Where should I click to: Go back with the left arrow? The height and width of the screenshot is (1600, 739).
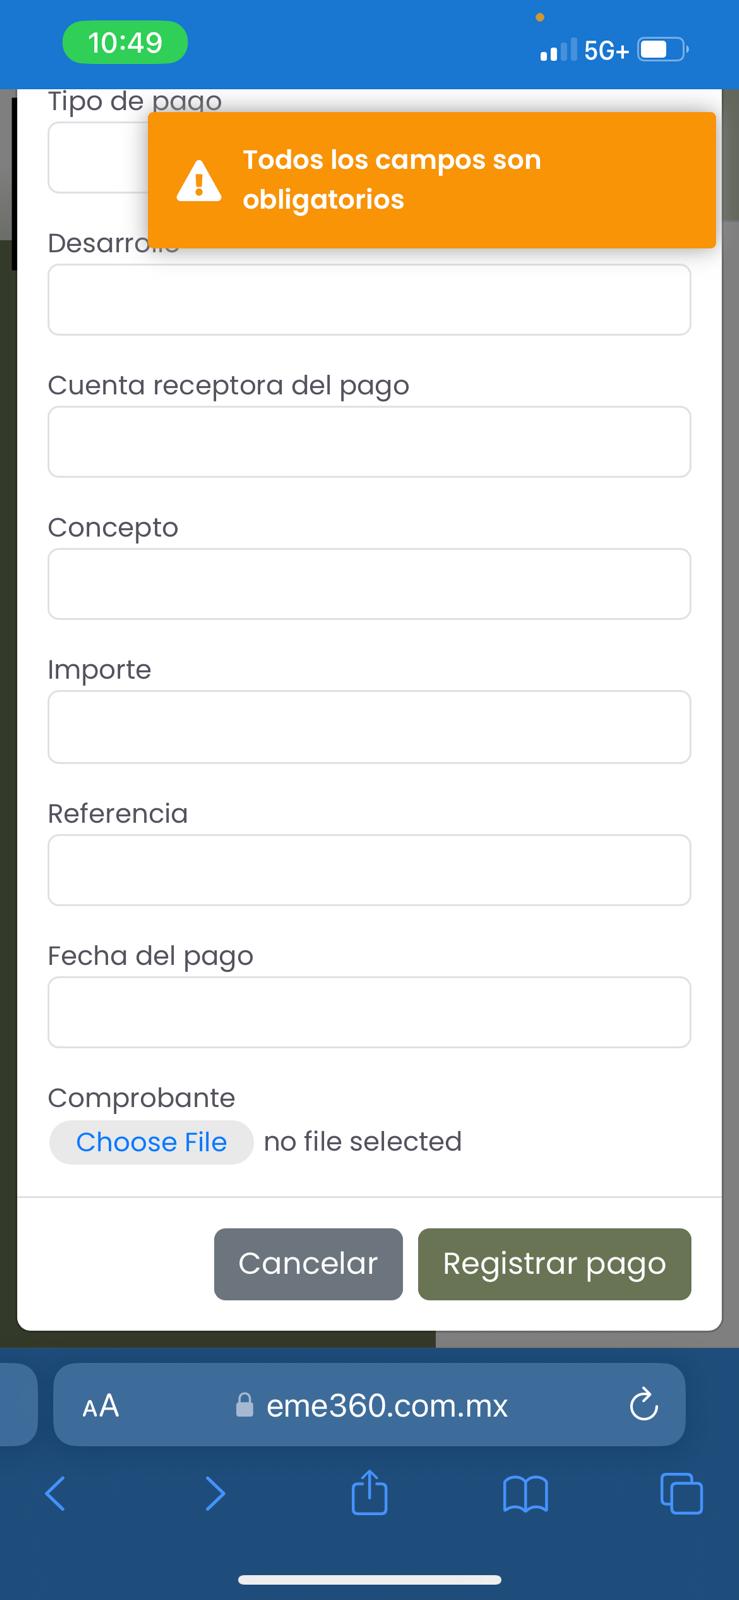(56, 1493)
